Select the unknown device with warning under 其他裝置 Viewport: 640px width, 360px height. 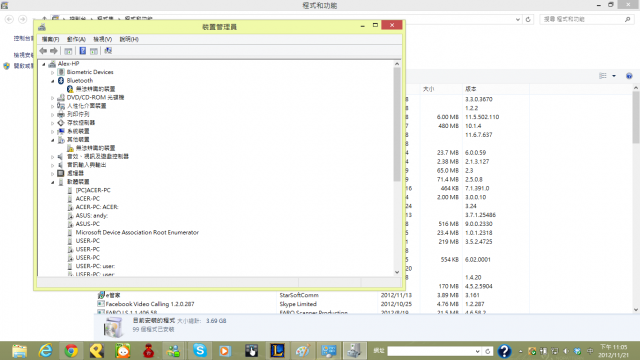tap(91, 148)
